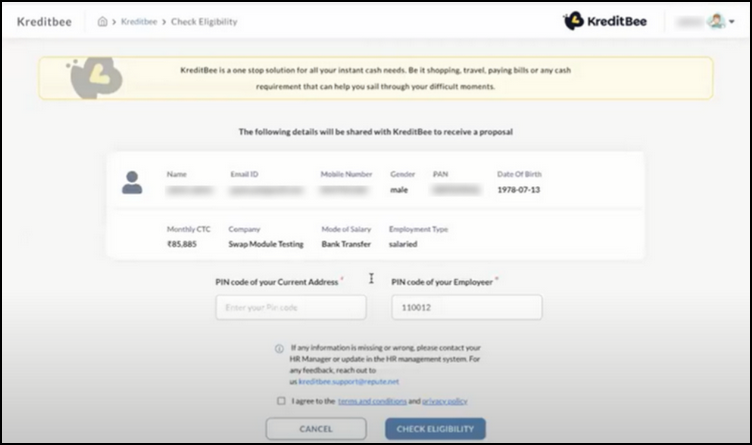Click the Monthly CTC label

click(188, 229)
